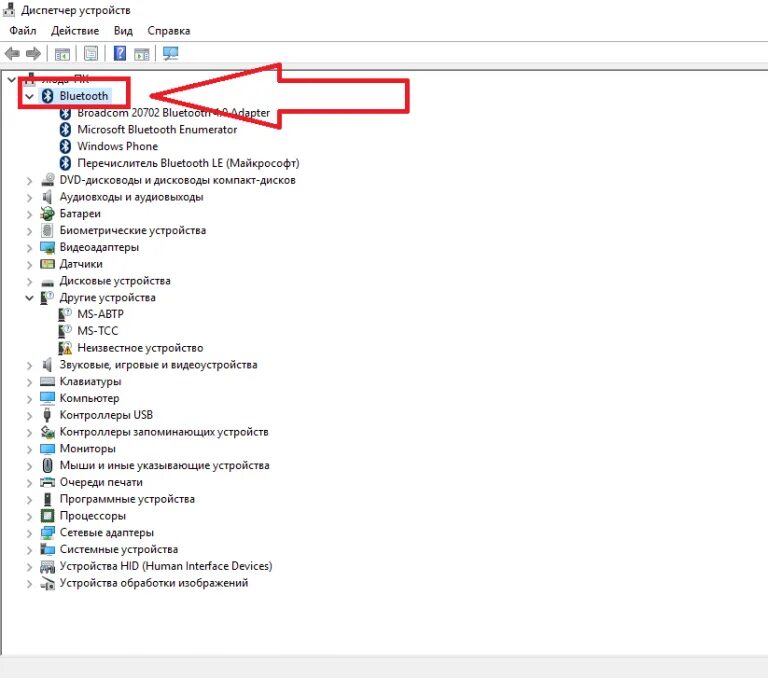Select Мыши и иные указывающие устройства label
The image size is (768, 678).
click(165, 465)
